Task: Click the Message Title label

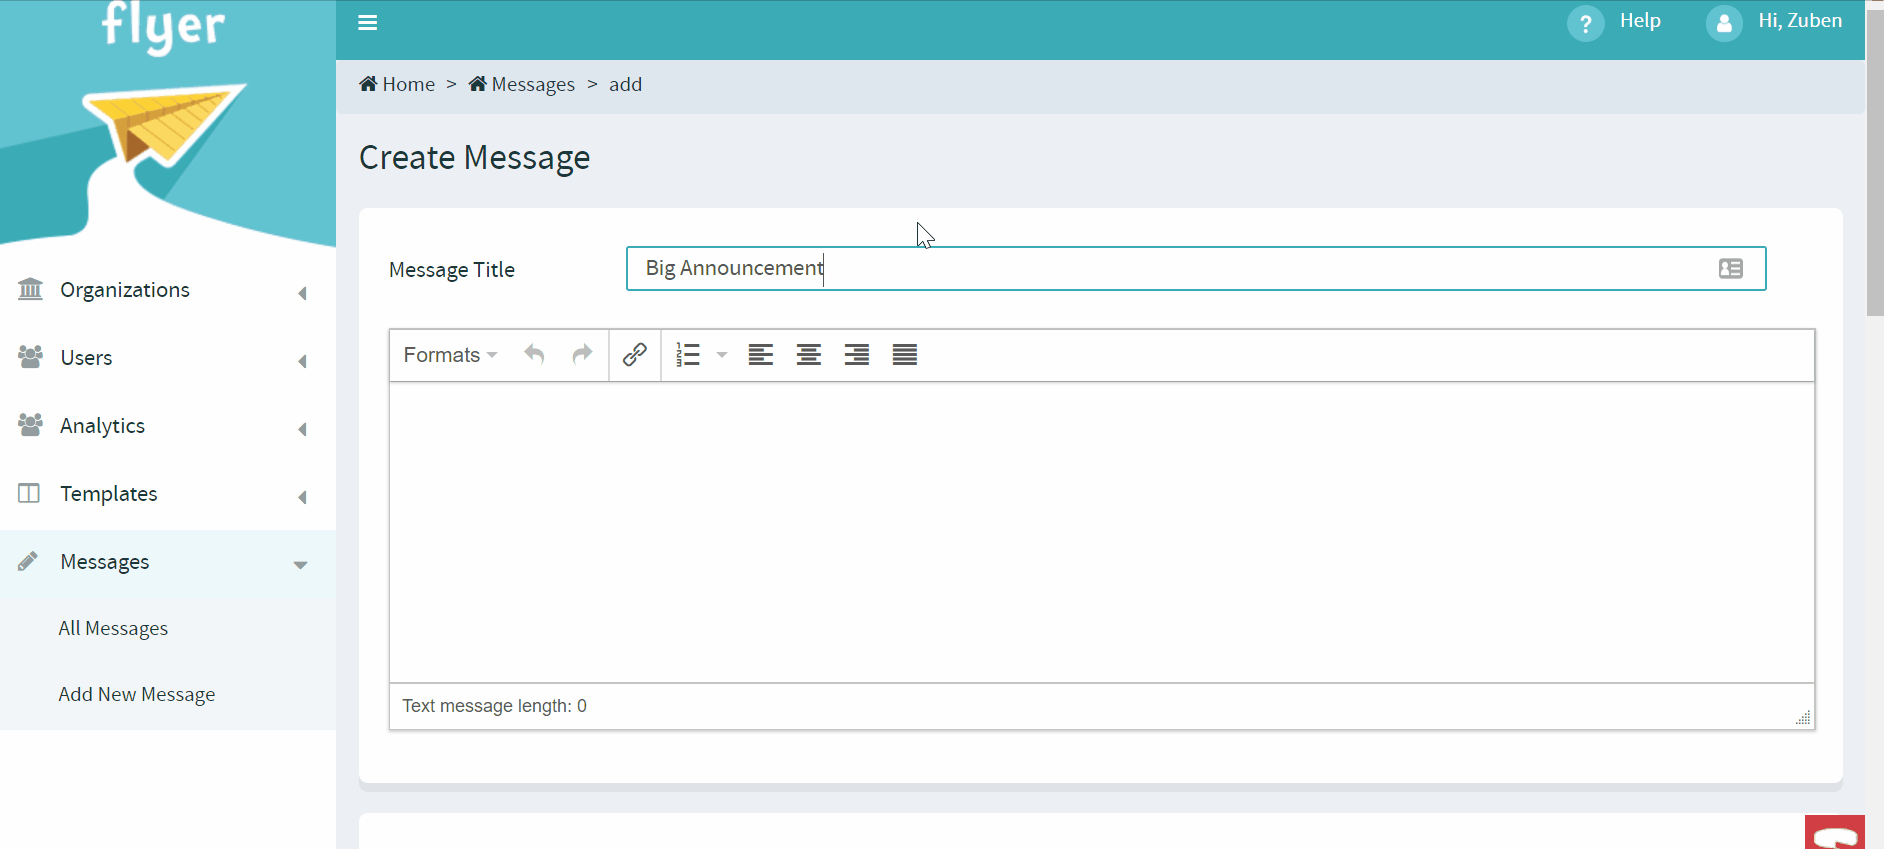Action: point(452,269)
